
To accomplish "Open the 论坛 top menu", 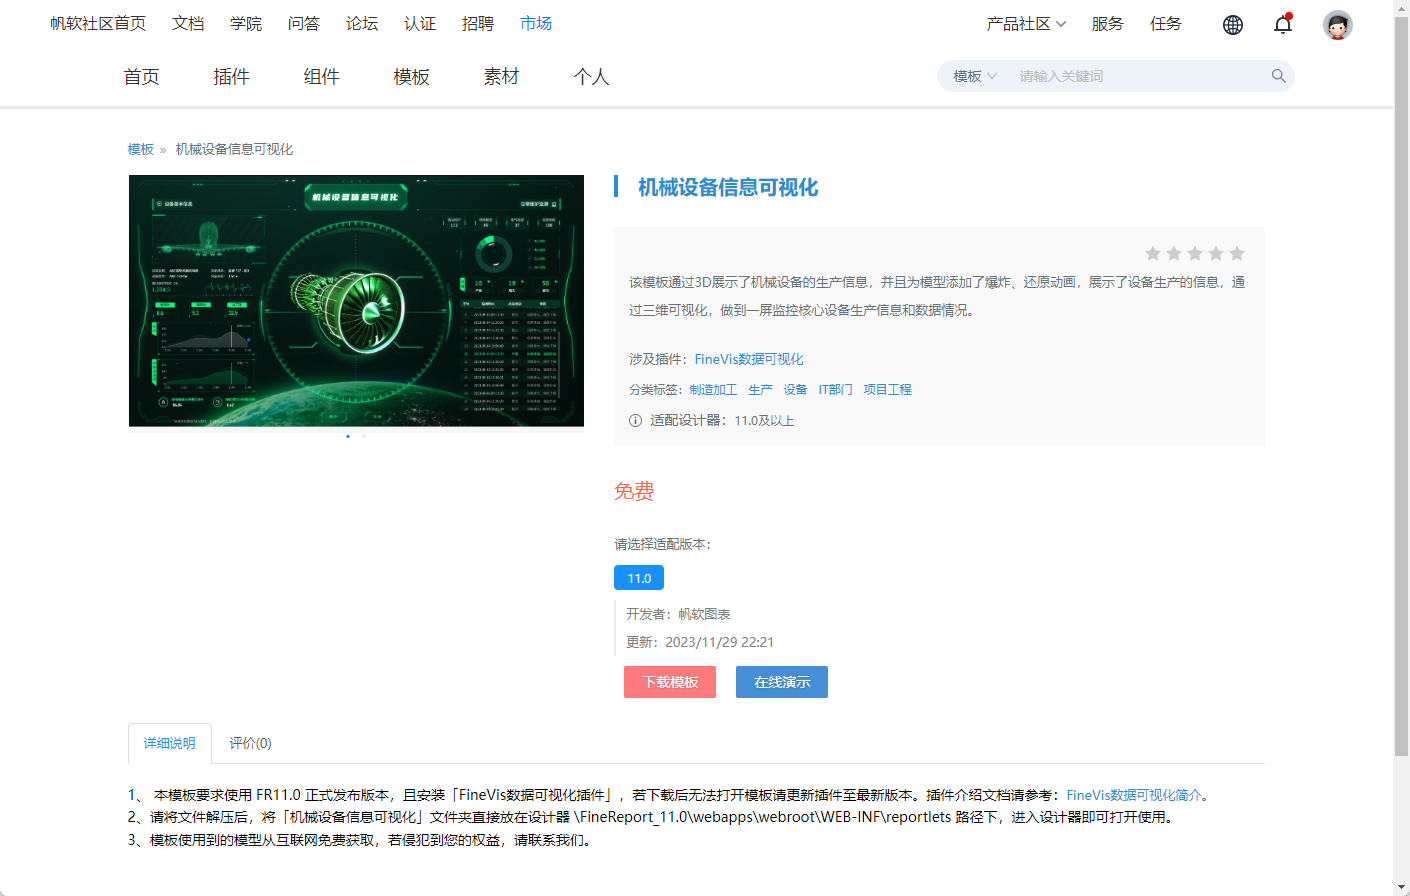I will point(362,24).
